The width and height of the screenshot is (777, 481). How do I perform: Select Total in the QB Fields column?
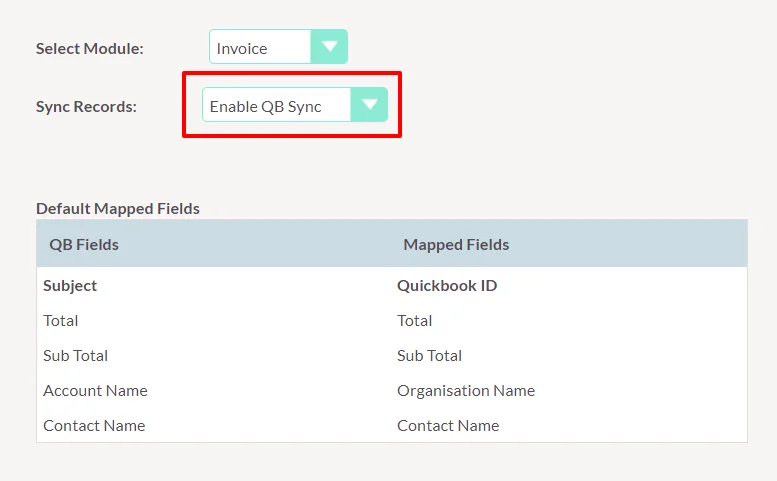pyautogui.click(x=61, y=320)
